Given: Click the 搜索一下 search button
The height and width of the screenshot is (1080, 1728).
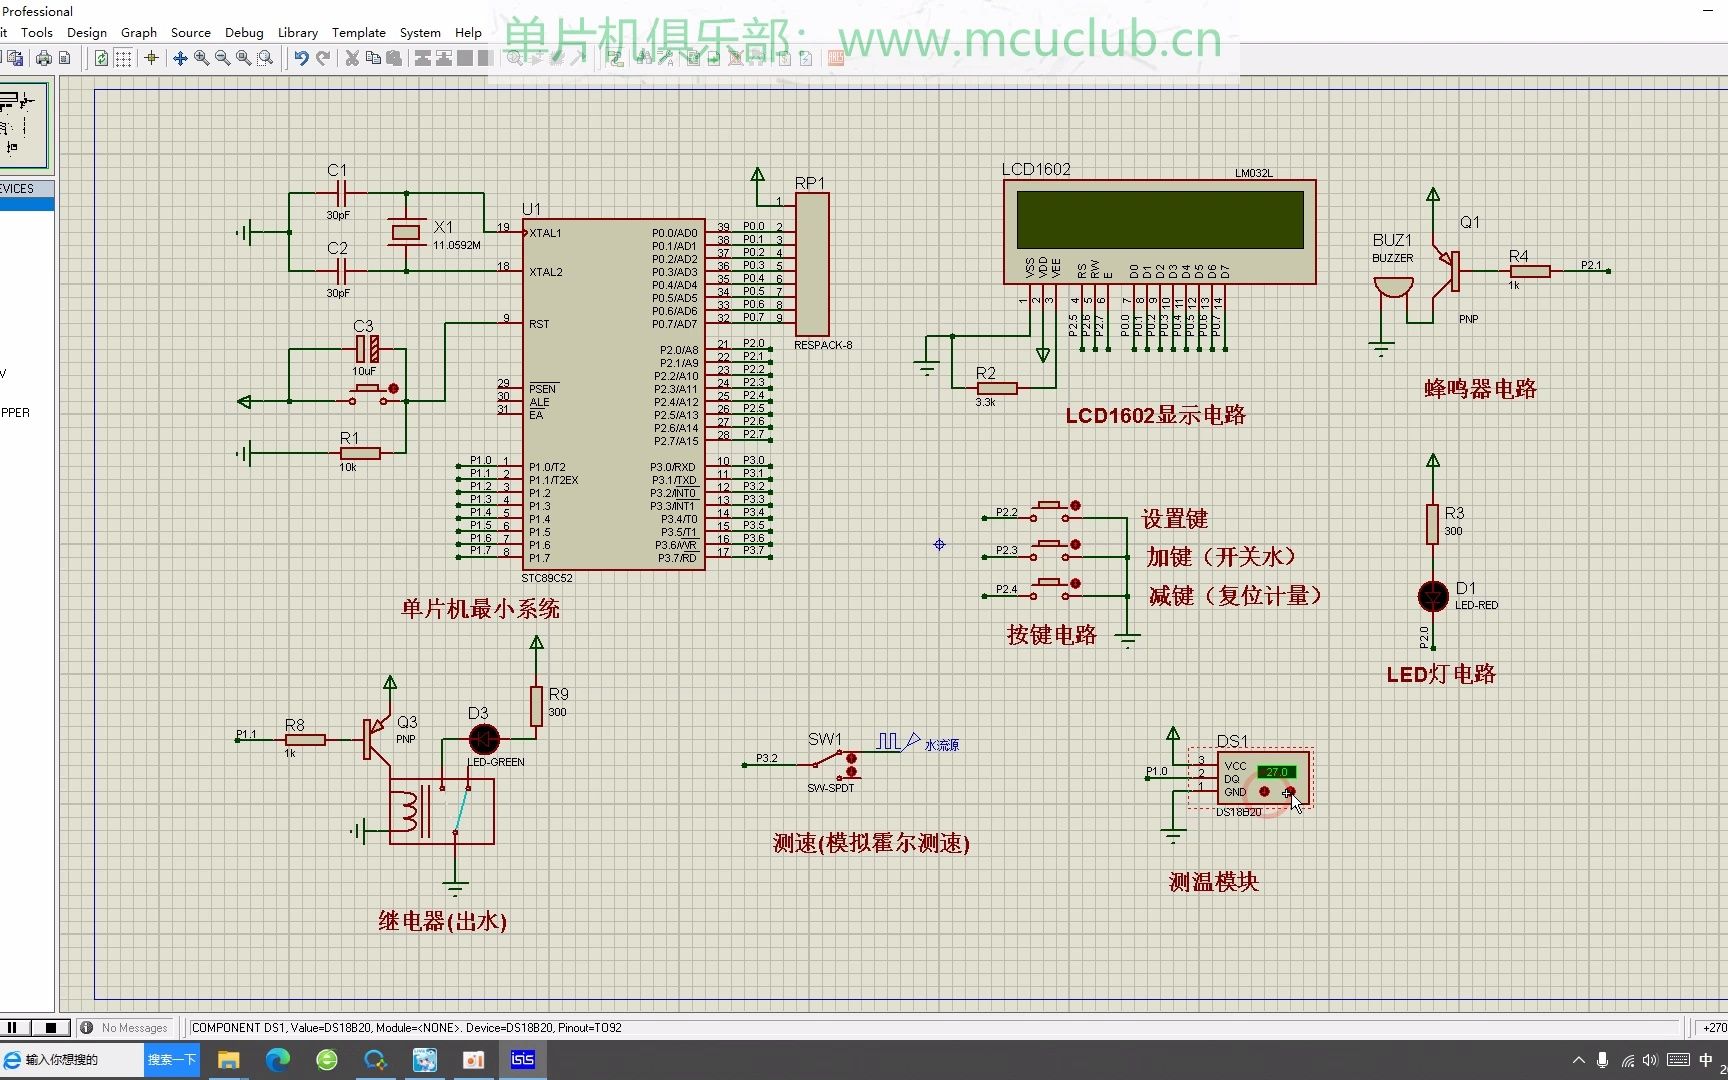Looking at the screenshot, I should pos(172,1060).
